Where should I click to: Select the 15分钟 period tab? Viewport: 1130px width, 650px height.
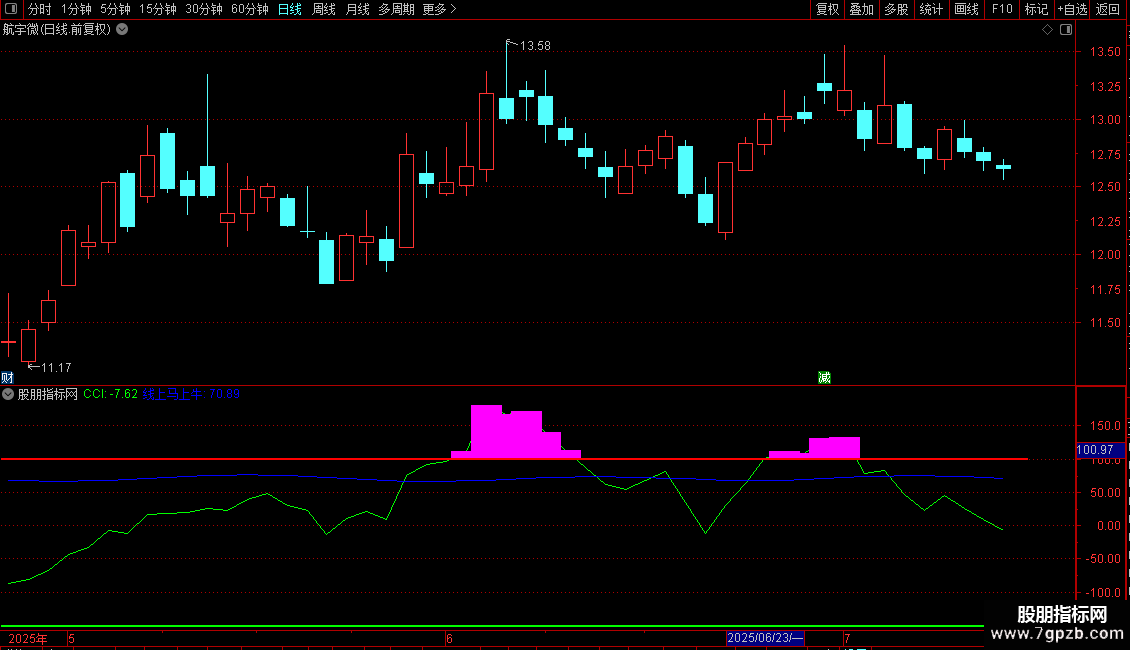158,9
